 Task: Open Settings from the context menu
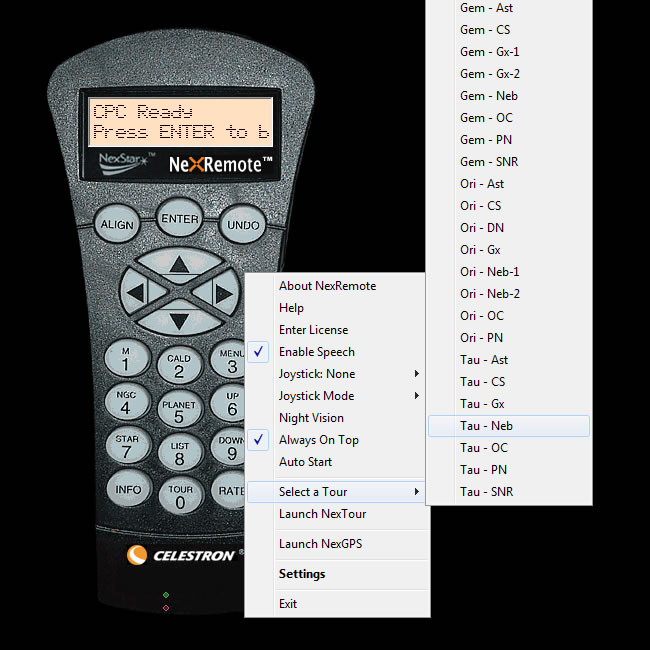pos(335,574)
